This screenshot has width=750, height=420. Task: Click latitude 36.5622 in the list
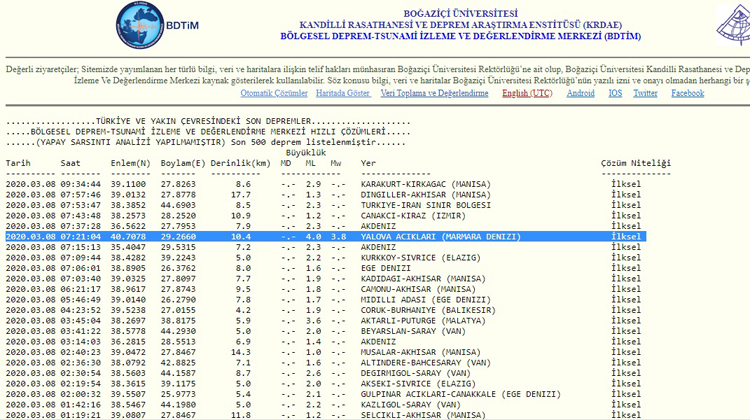pos(128,226)
